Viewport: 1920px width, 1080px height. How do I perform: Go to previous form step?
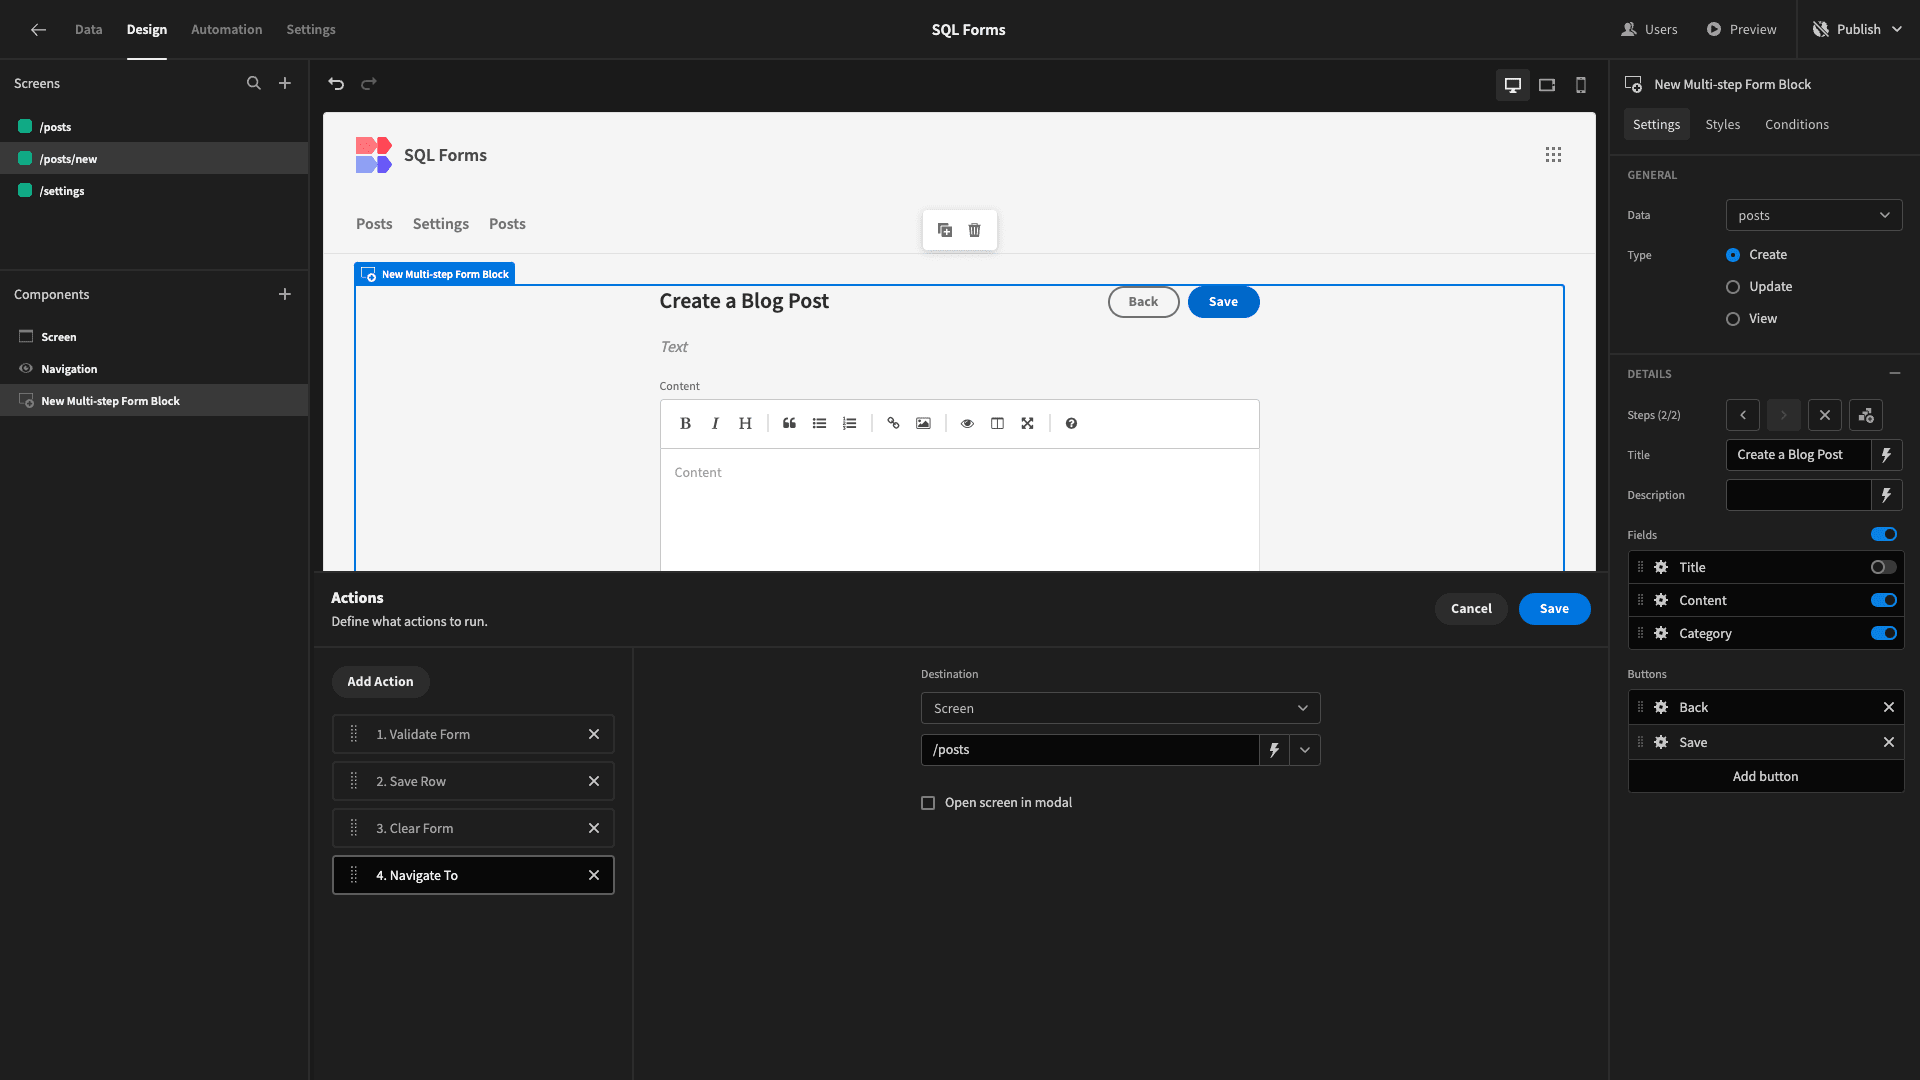click(1743, 415)
